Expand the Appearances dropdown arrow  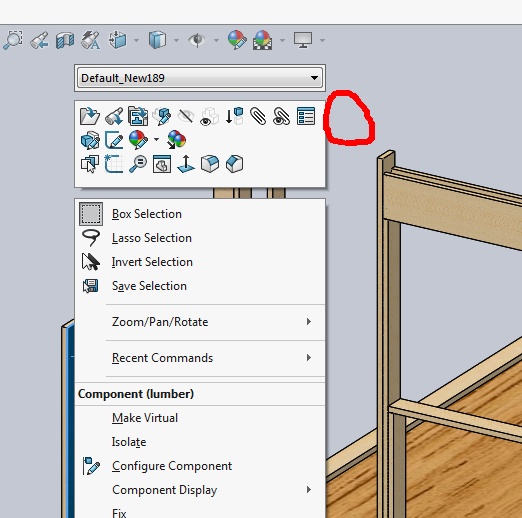(x=156, y=140)
